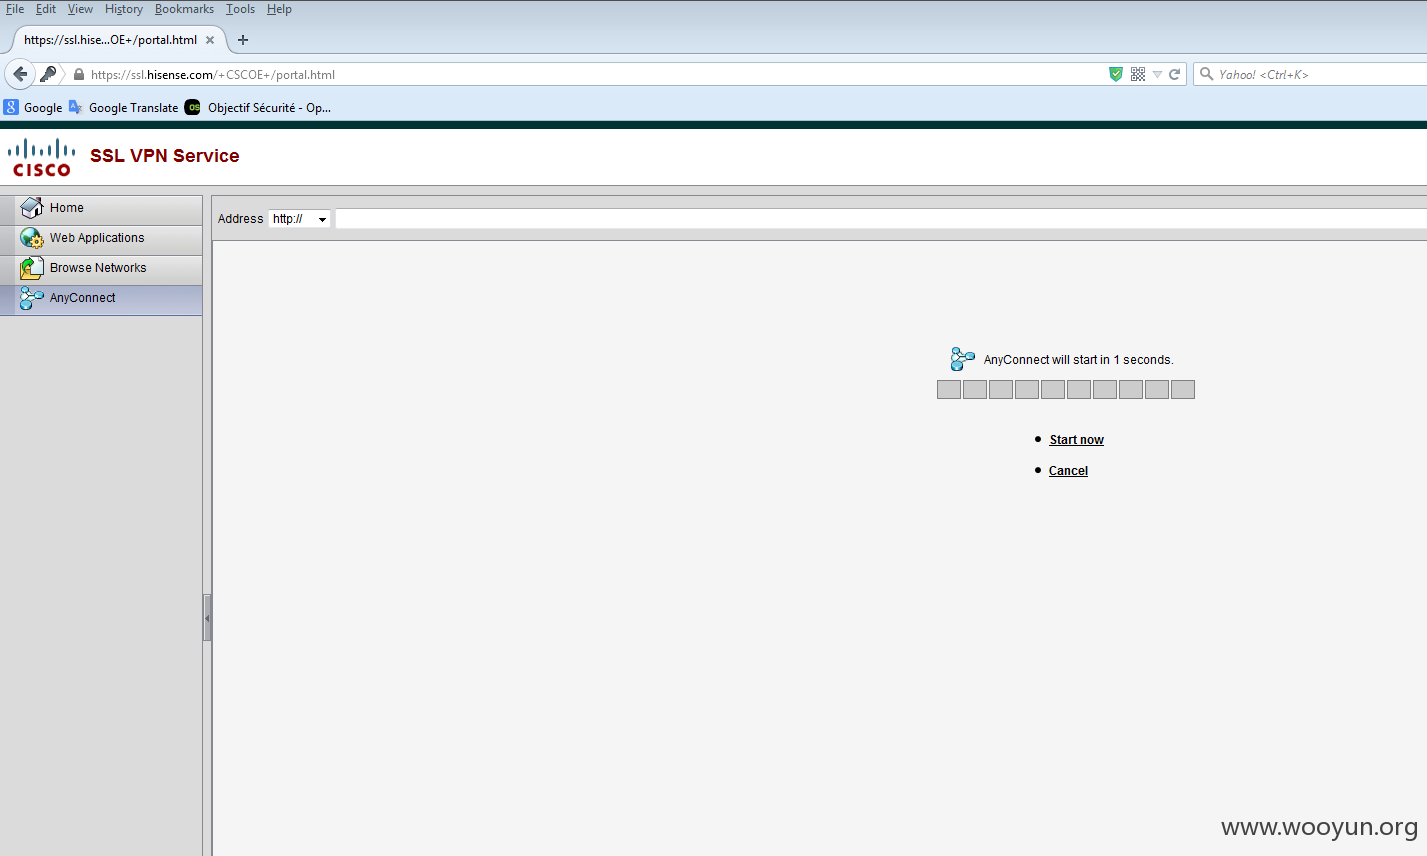The image size is (1427, 856).
Task: Open the Objectif Sécurité bookmark
Action: click(258, 107)
